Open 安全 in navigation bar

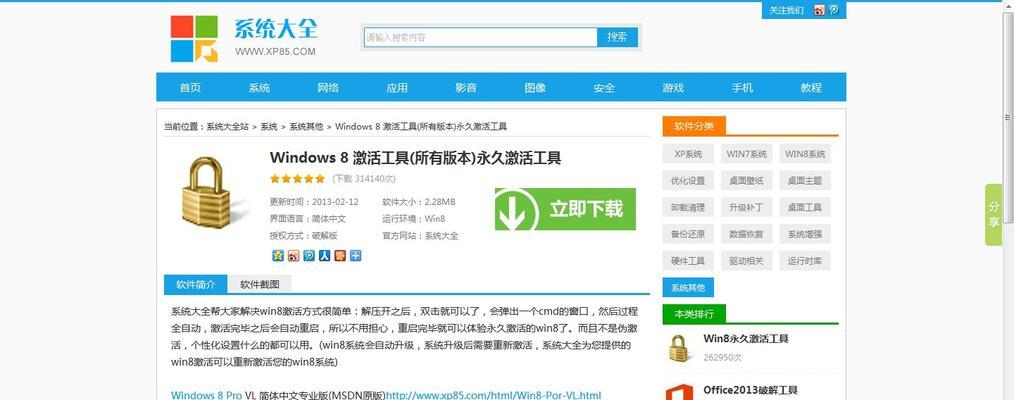click(604, 88)
